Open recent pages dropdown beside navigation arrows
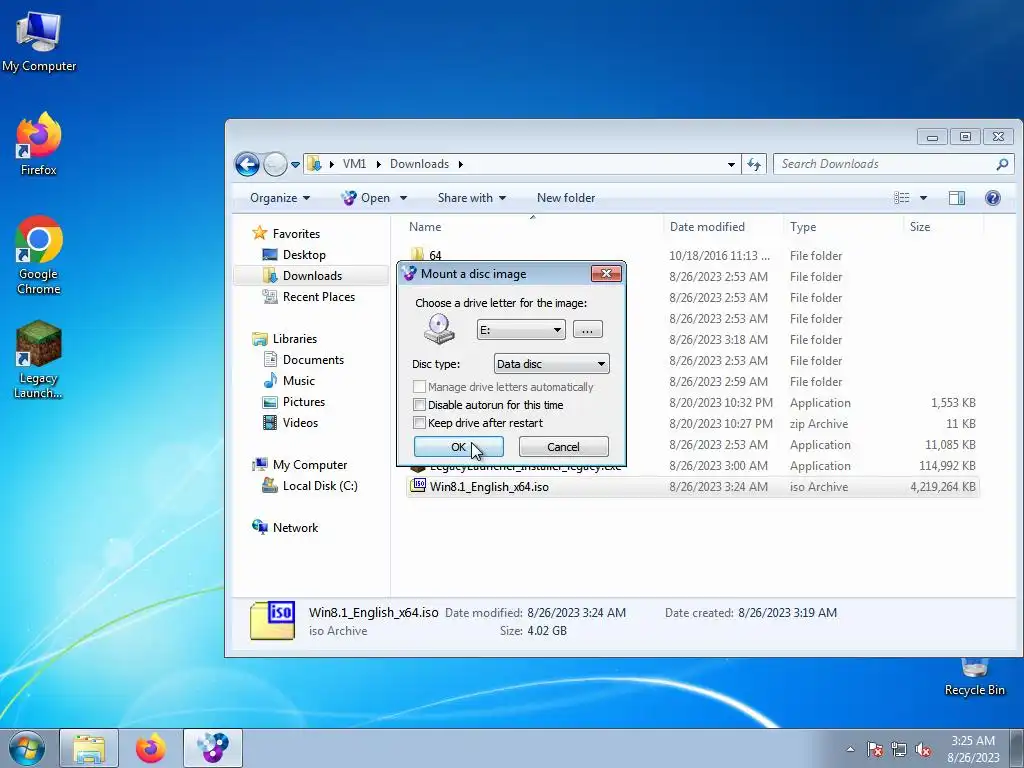This screenshot has width=1024, height=768. 295,165
